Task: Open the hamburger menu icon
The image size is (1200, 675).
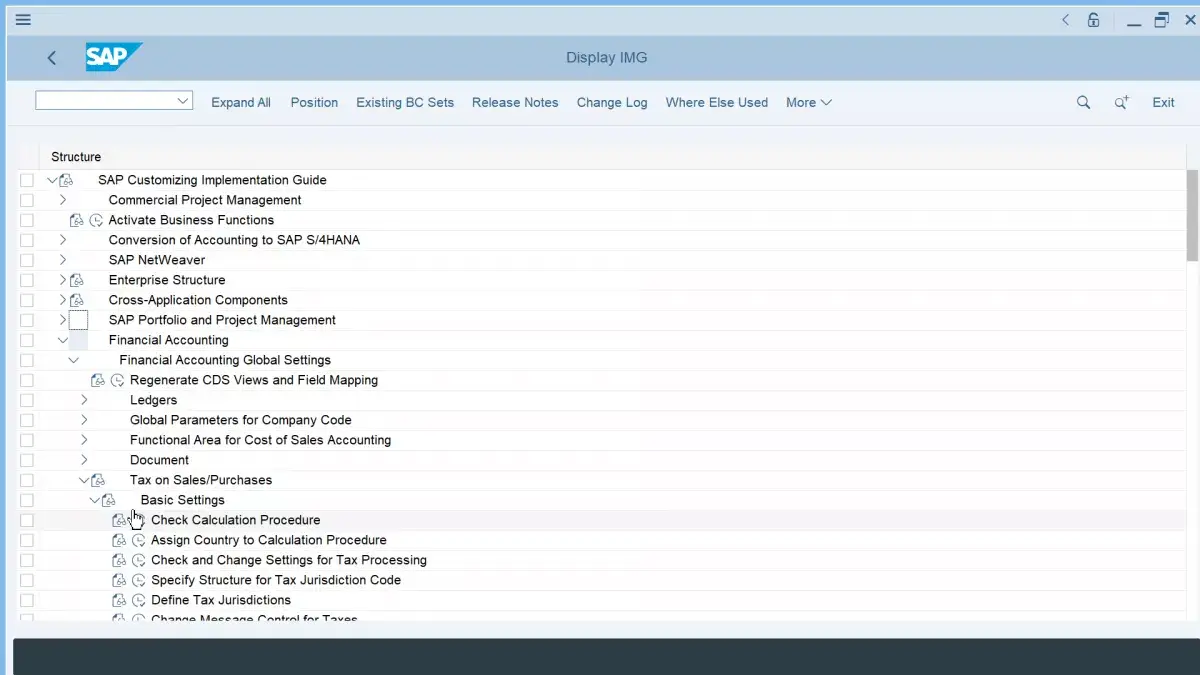Action: (x=23, y=19)
